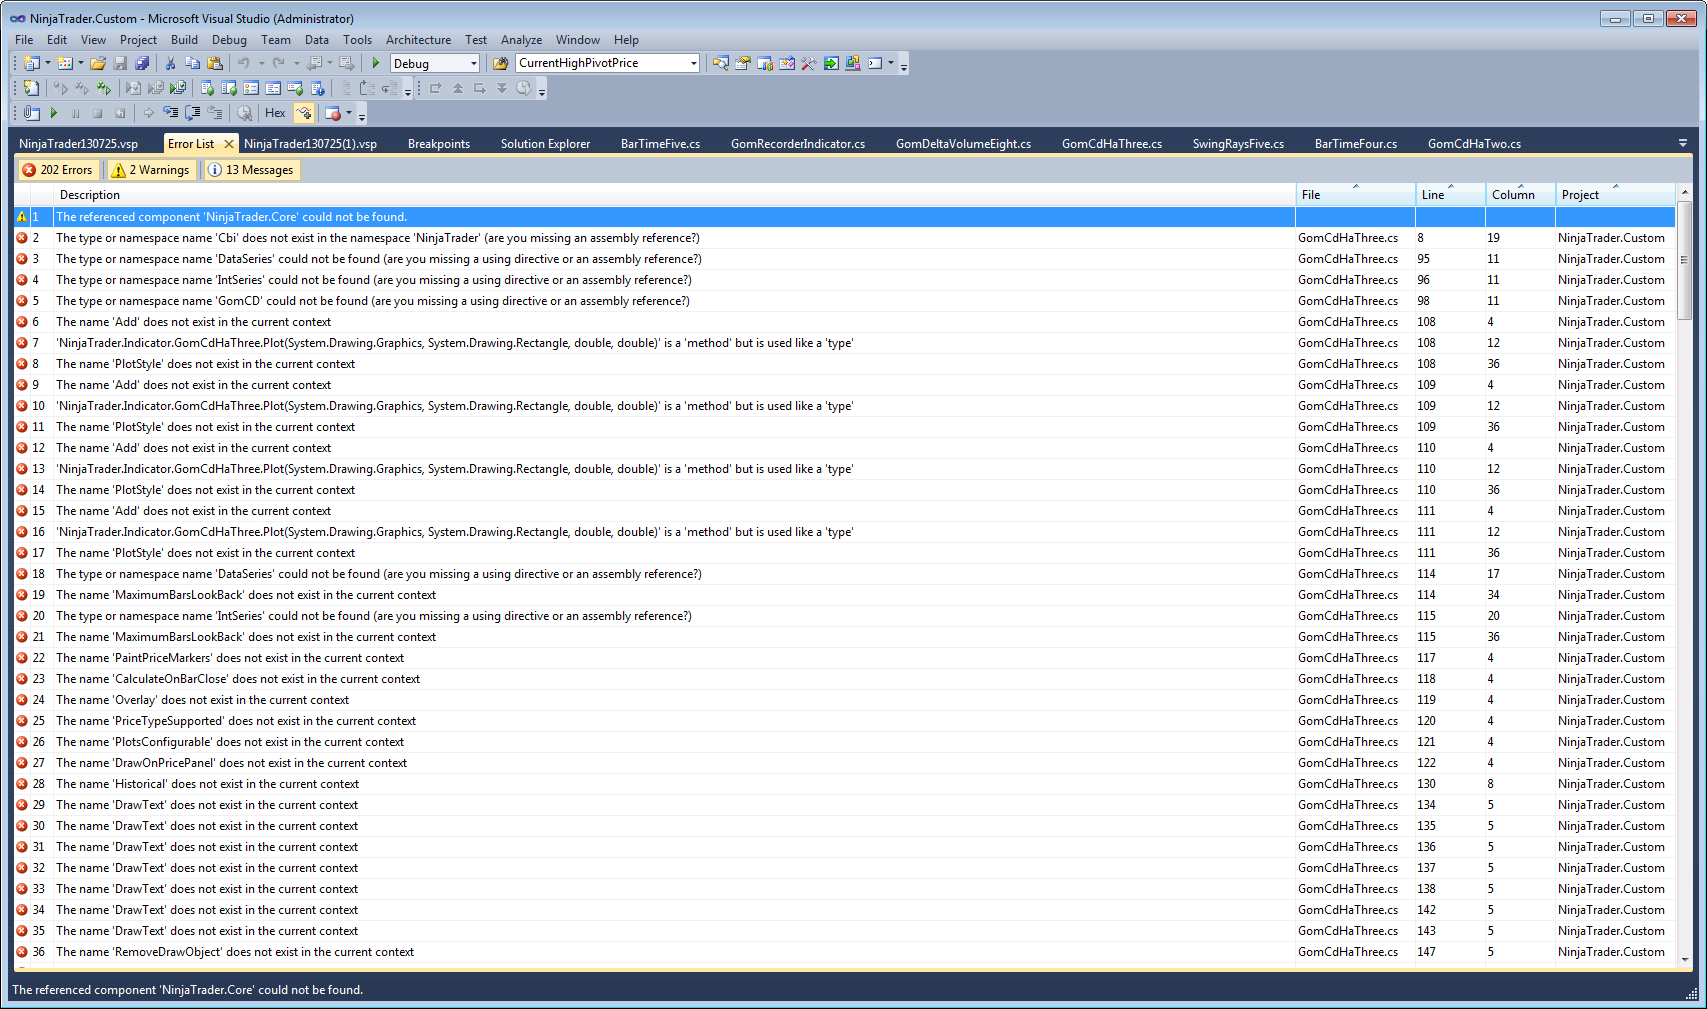Image resolution: width=1707 pixels, height=1009 pixels.
Task: Click the Breakpoints window icon
Action: (333, 113)
